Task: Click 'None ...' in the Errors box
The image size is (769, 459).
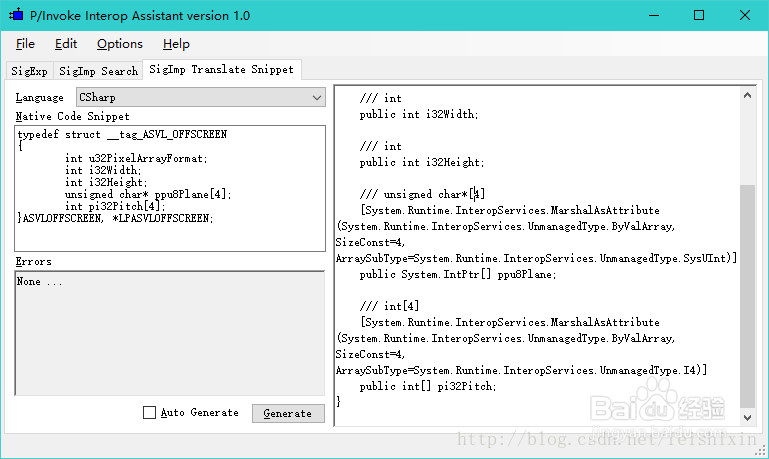Action: (x=39, y=281)
